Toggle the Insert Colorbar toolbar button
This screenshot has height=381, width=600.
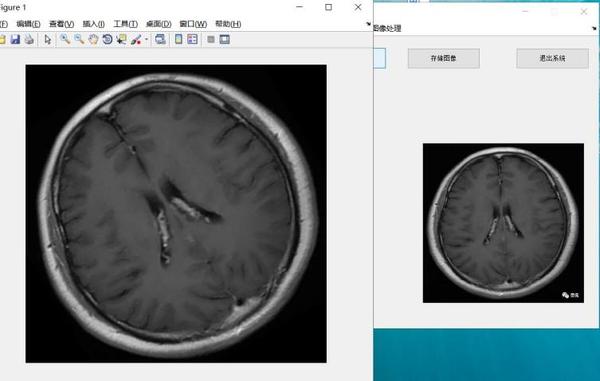click(178, 39)
